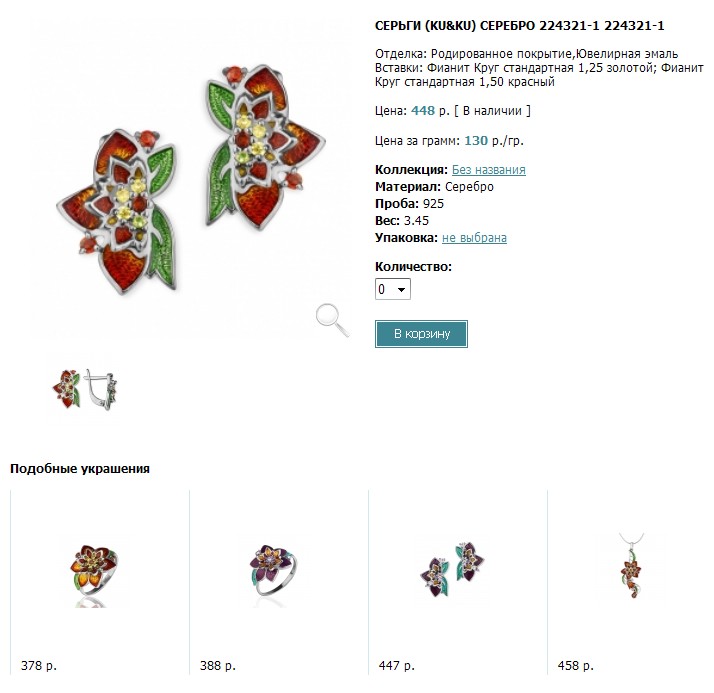Click the "Подобные украшения" heading
714x693 pixels.
(80, 468)
